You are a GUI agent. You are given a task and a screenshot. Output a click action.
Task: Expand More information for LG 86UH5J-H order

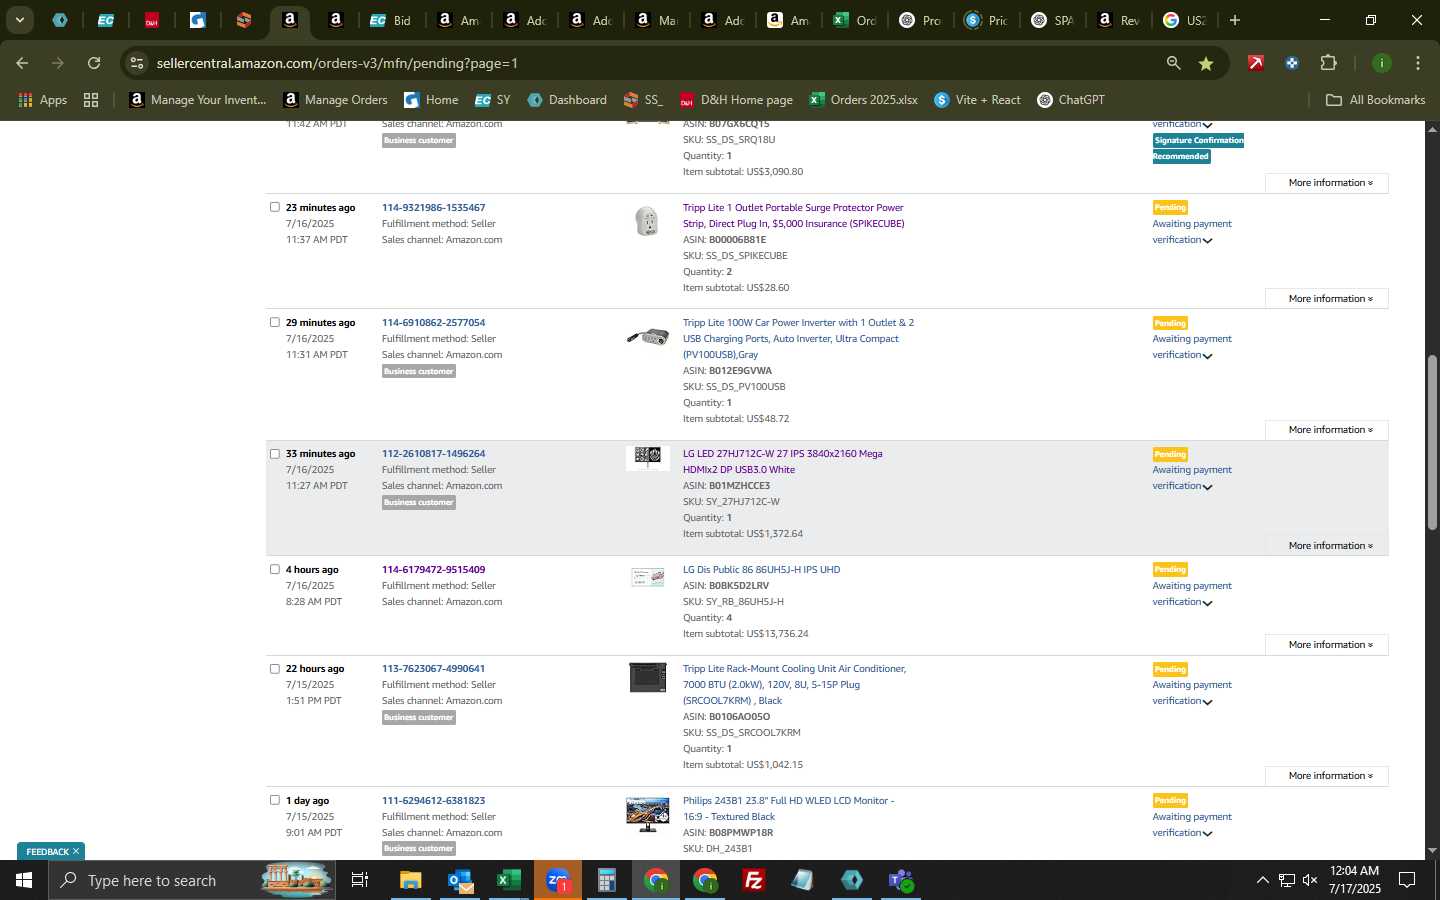pos(1326,644)
